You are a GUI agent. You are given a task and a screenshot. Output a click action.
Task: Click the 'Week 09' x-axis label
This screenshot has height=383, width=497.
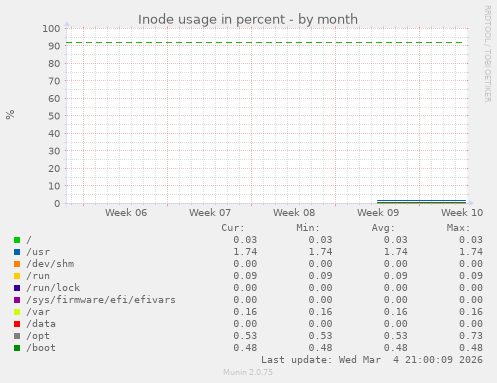[x=378, y=213]
